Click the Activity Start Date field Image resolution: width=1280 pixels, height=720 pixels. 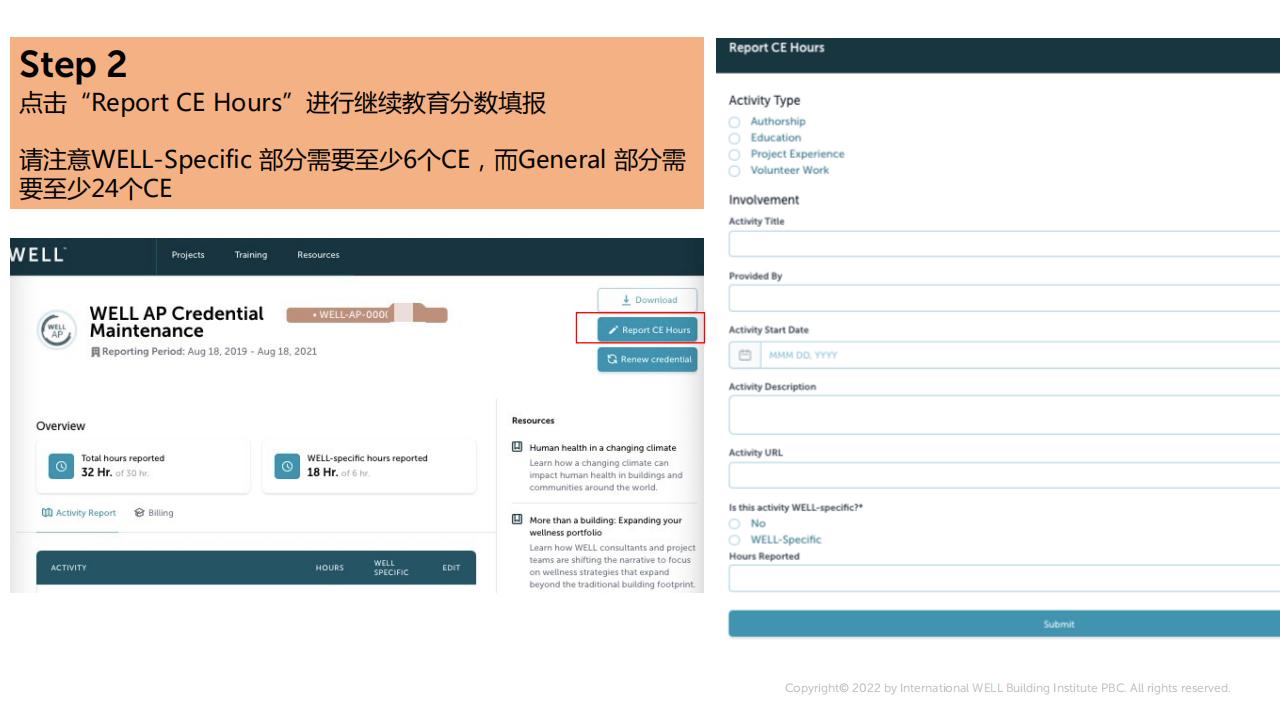tap(1004, 354)
